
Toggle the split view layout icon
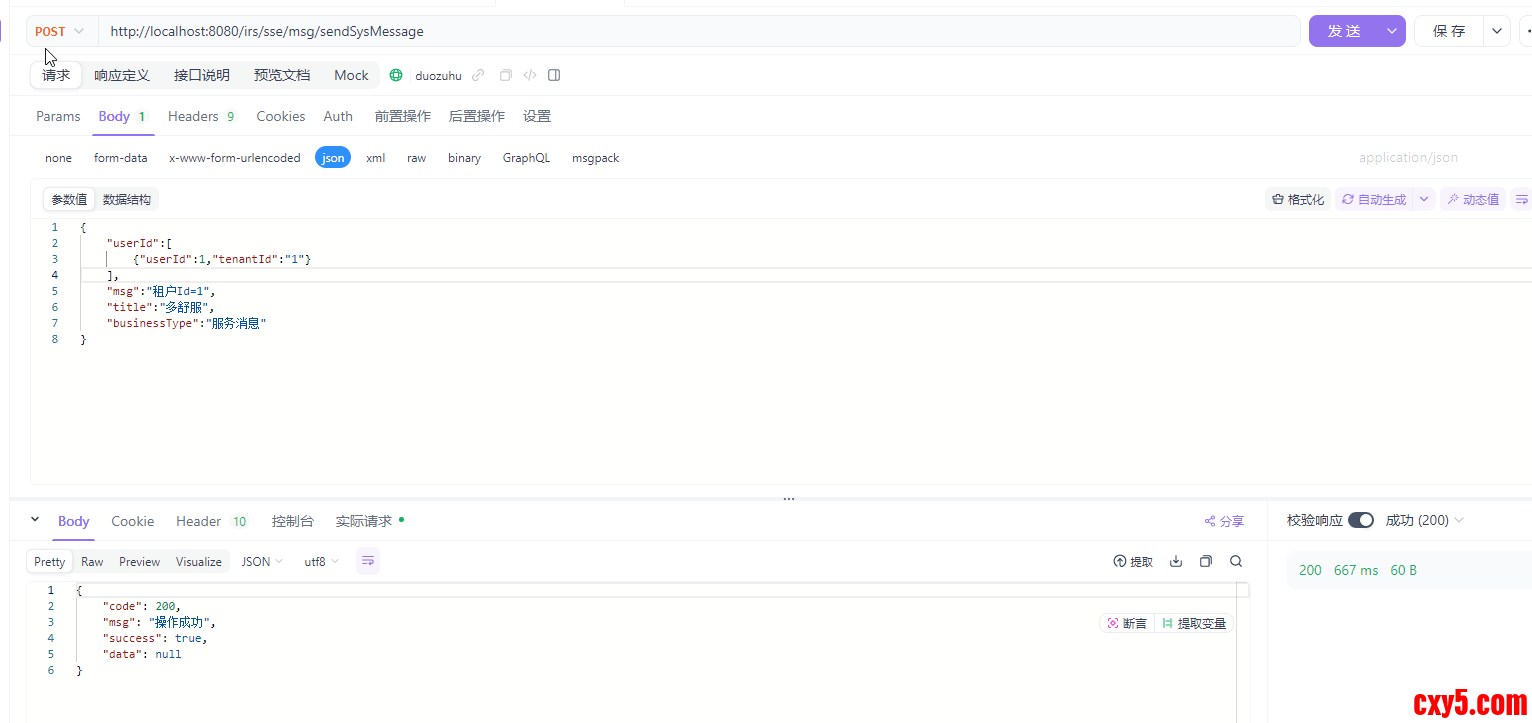(x=554, y=75)
